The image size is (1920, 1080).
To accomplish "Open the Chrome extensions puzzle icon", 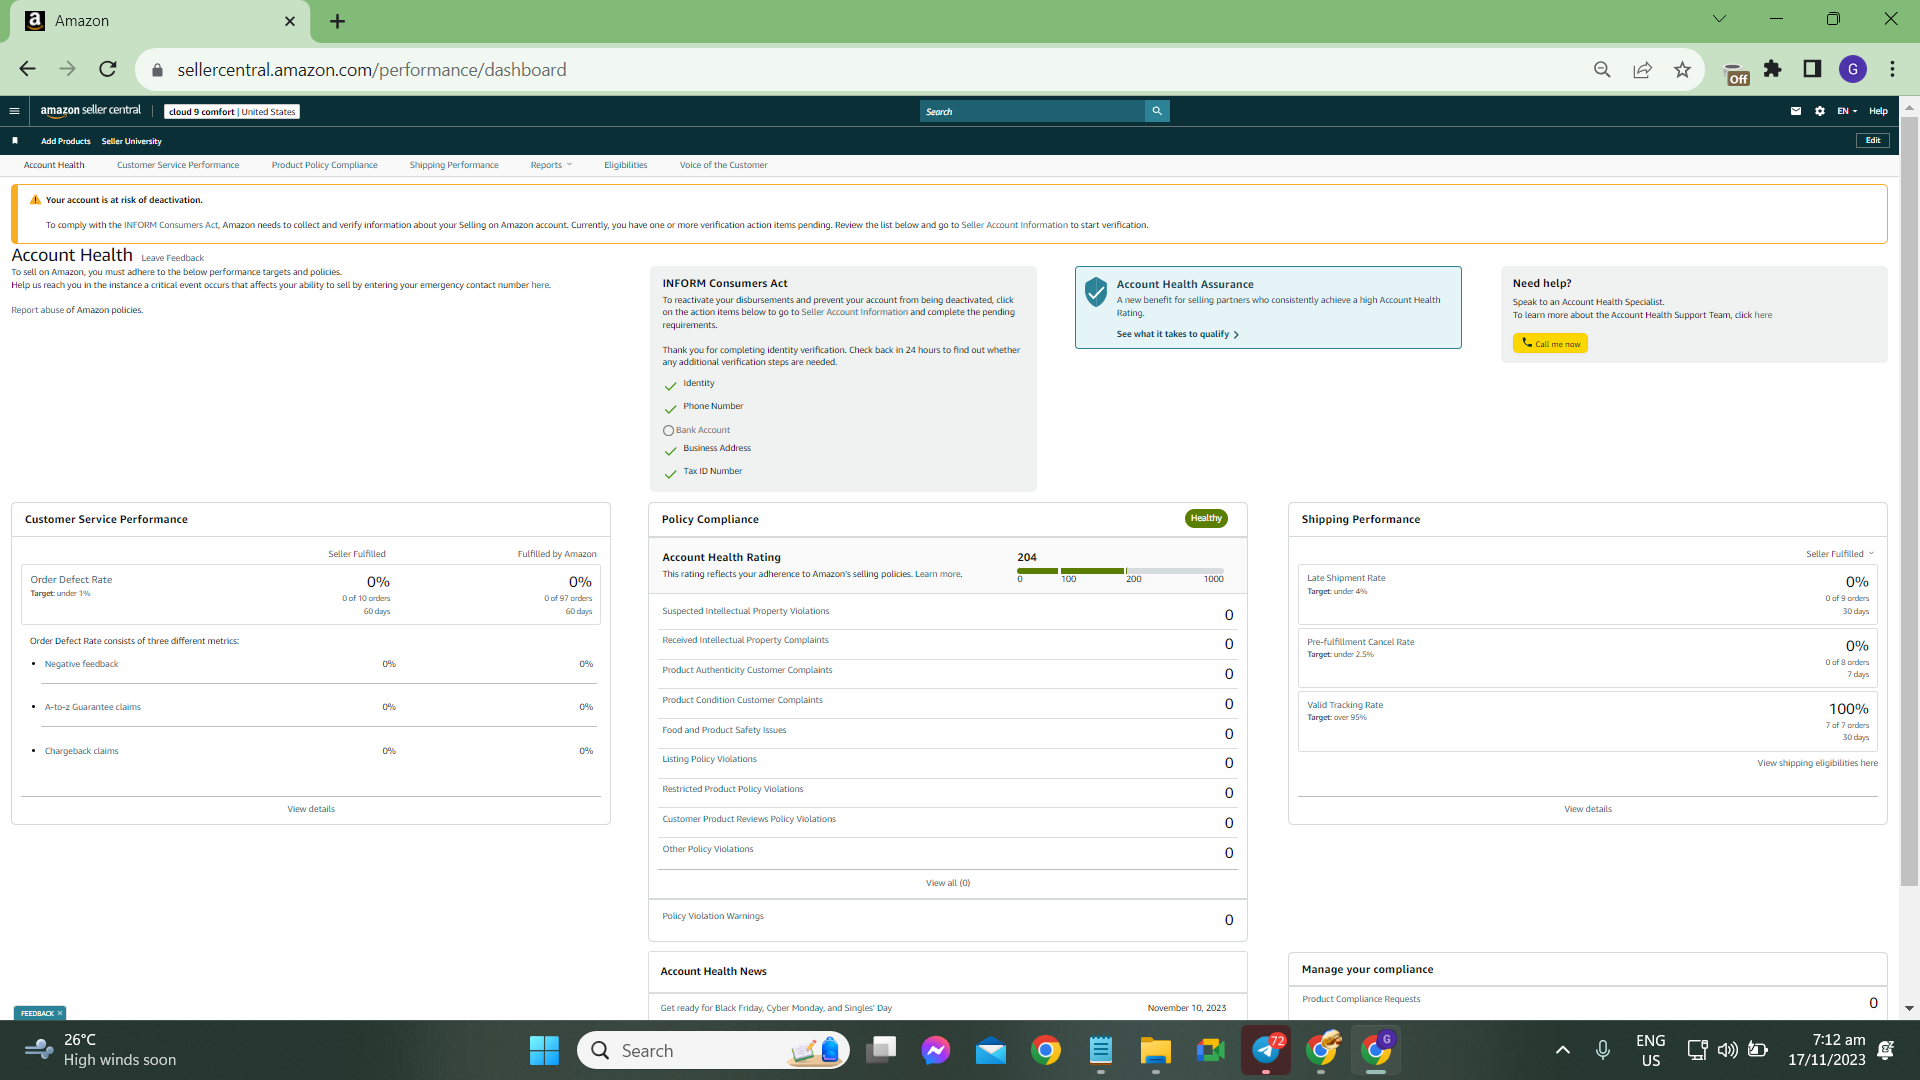I will click(x=1773, y=69).
